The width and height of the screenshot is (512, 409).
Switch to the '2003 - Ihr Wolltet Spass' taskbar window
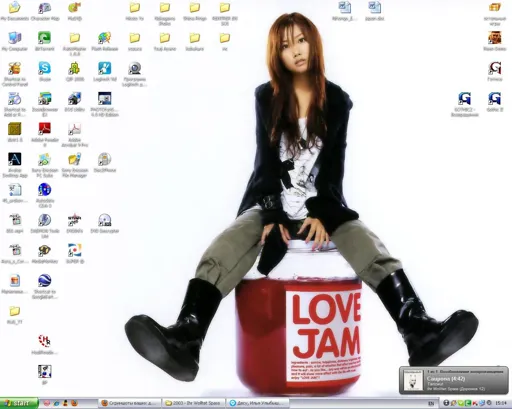coord(194,403)
